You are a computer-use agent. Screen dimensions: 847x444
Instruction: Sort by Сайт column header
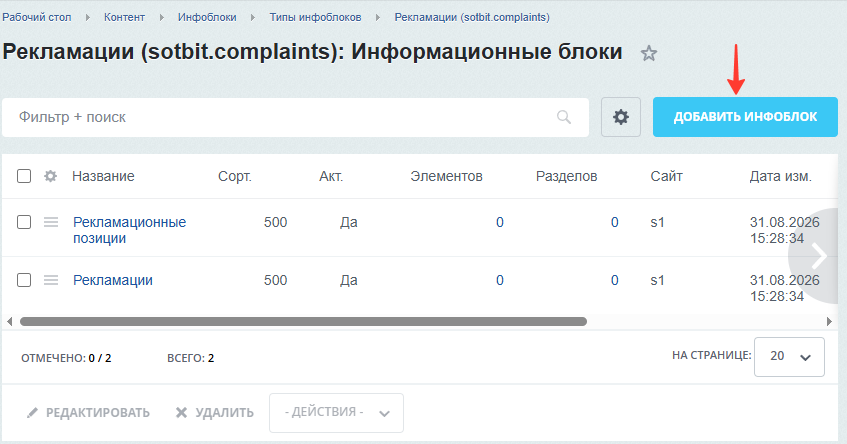click(667, 176)
